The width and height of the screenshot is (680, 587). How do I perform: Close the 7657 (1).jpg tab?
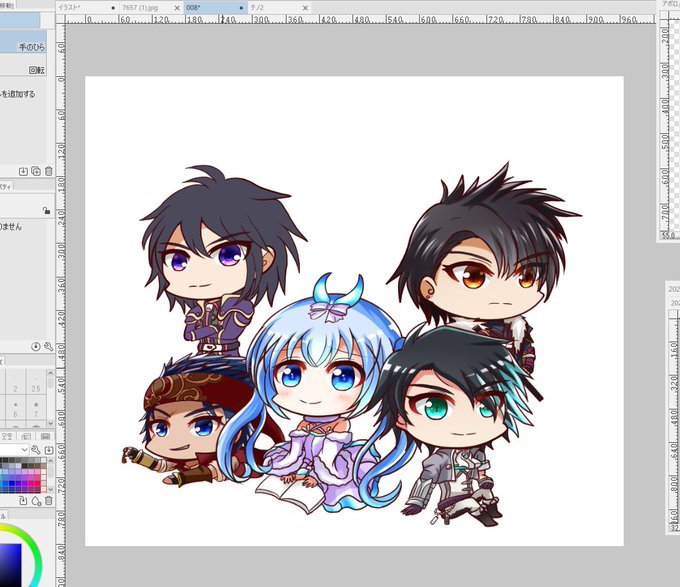click(177, 8)
